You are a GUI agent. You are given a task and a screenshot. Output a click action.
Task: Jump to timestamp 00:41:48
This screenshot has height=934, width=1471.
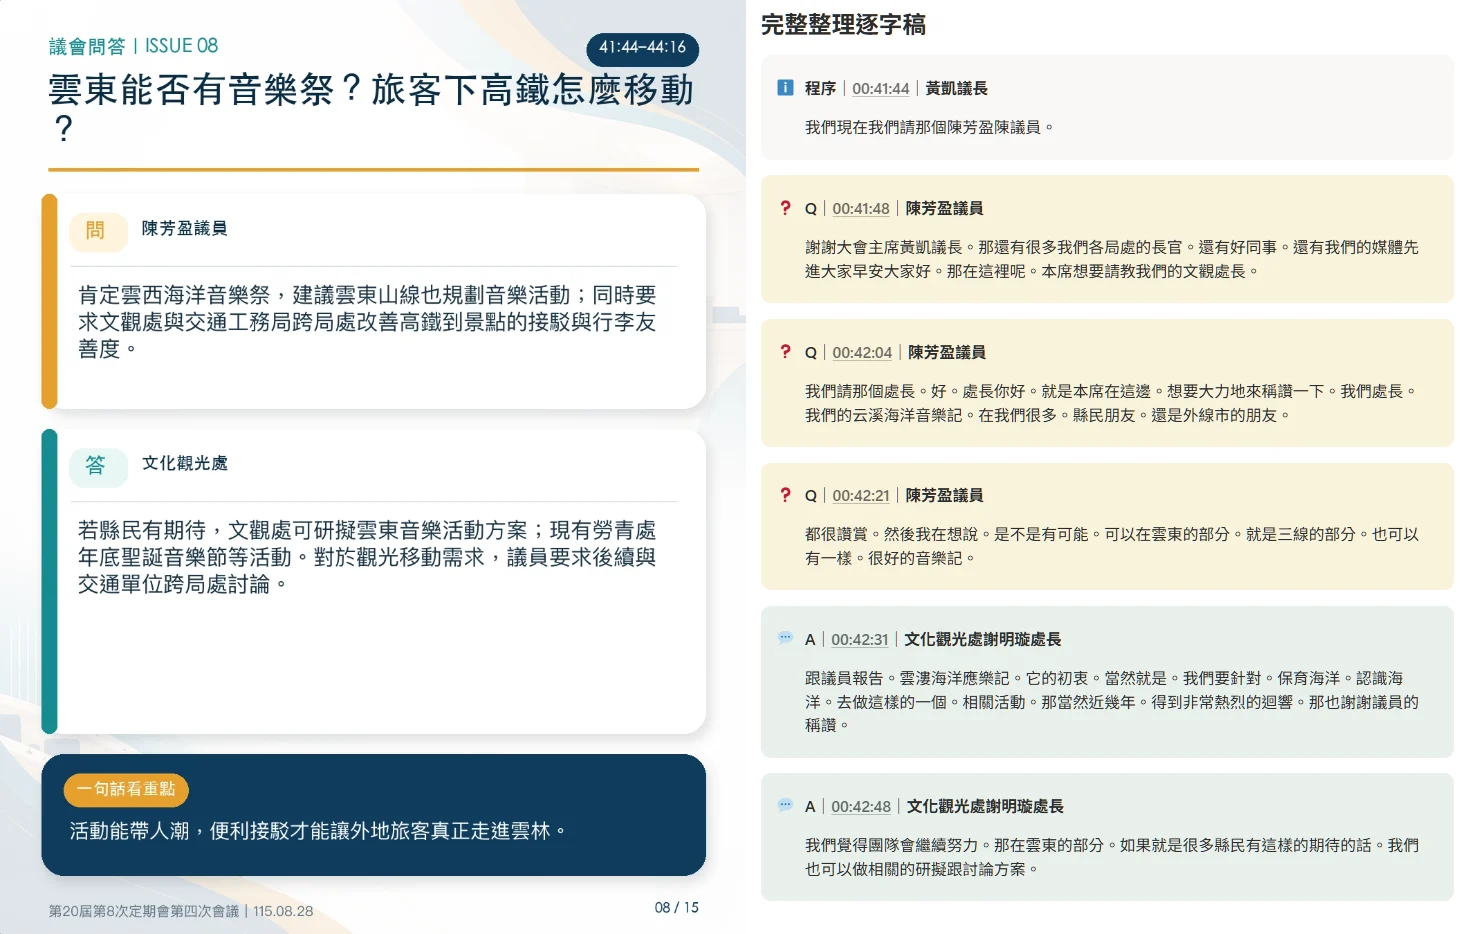[860, 208]
